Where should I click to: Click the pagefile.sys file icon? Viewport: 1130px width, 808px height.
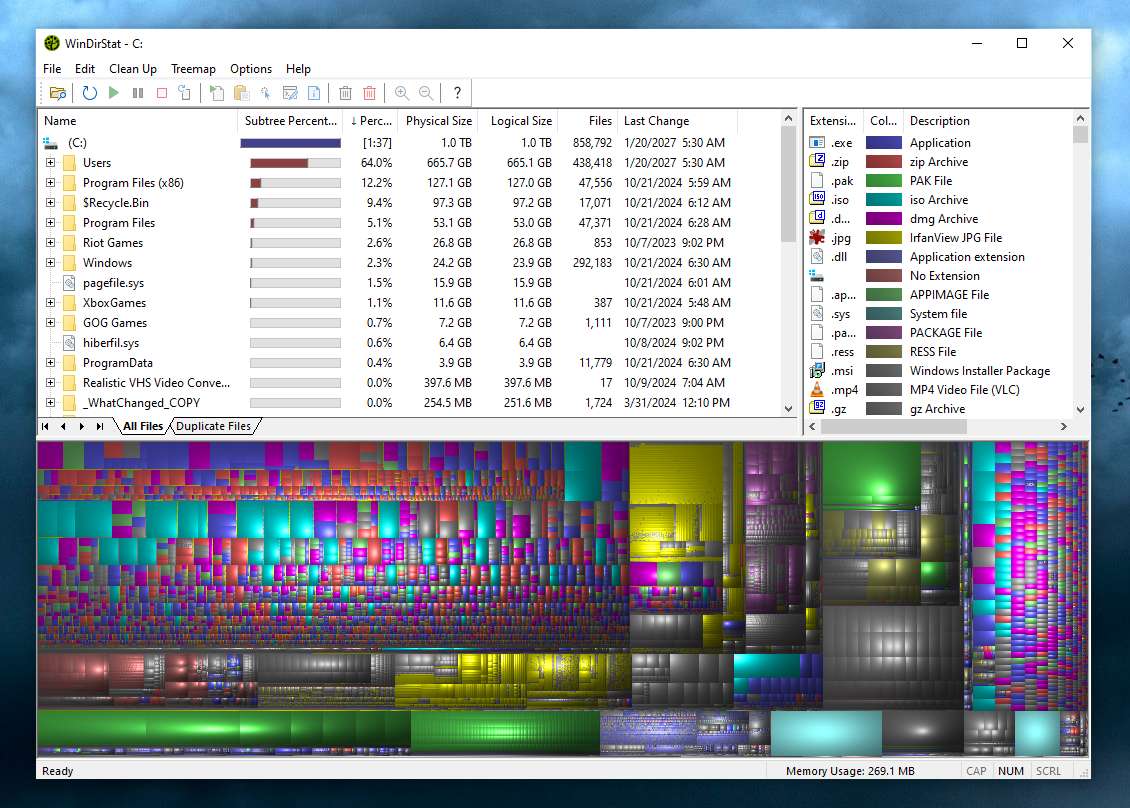(x=69, y=283)
